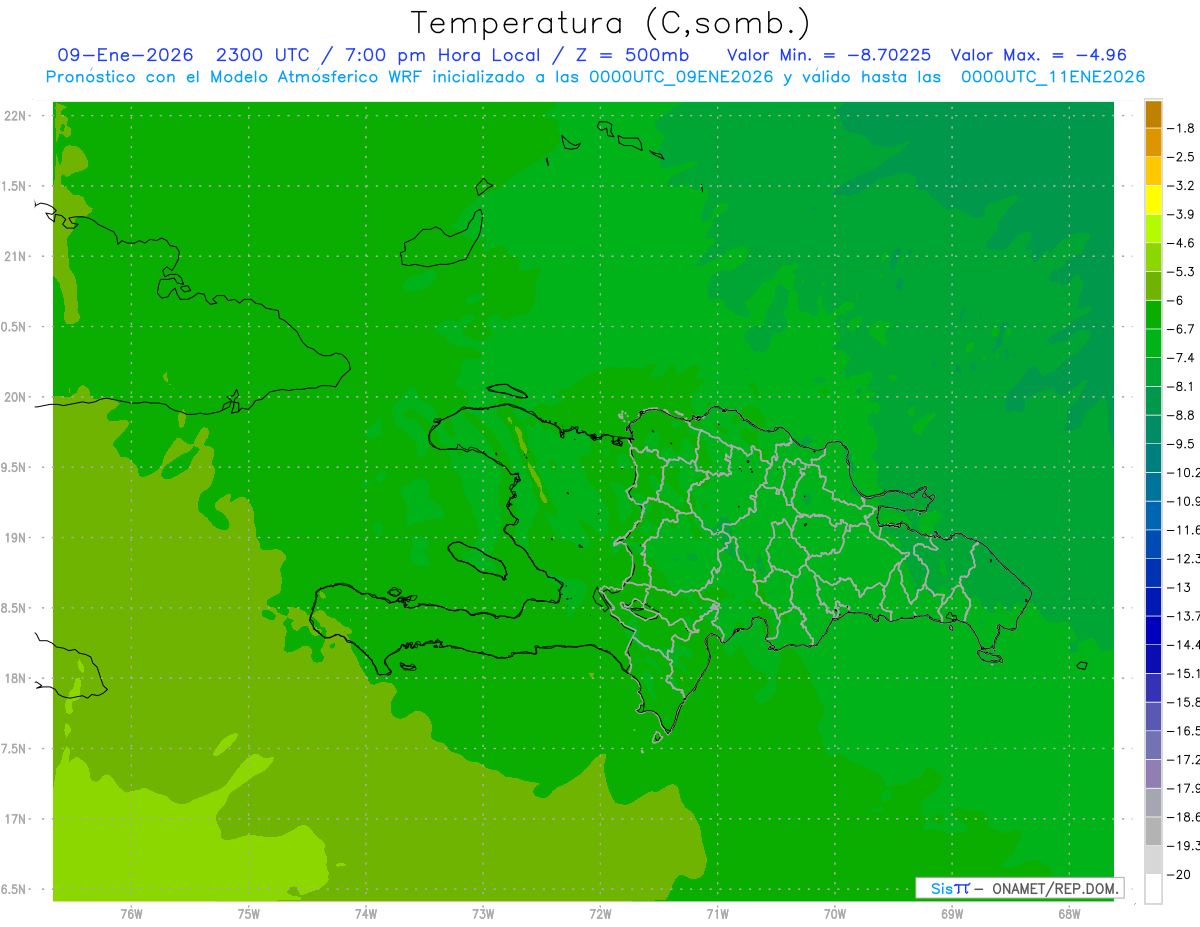Image resolution: width=1200 pixels, height=927 pixels.
Task: Click "Valor Min. = -8.70225" readout
Action: click(x=830, y=55)
